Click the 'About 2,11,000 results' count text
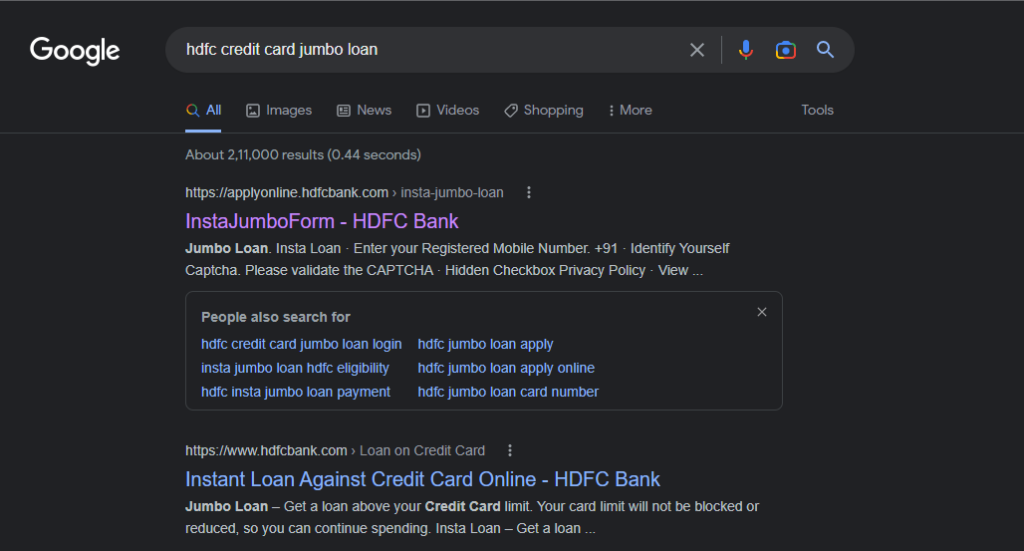1024x551 pixels. point(303,155)
